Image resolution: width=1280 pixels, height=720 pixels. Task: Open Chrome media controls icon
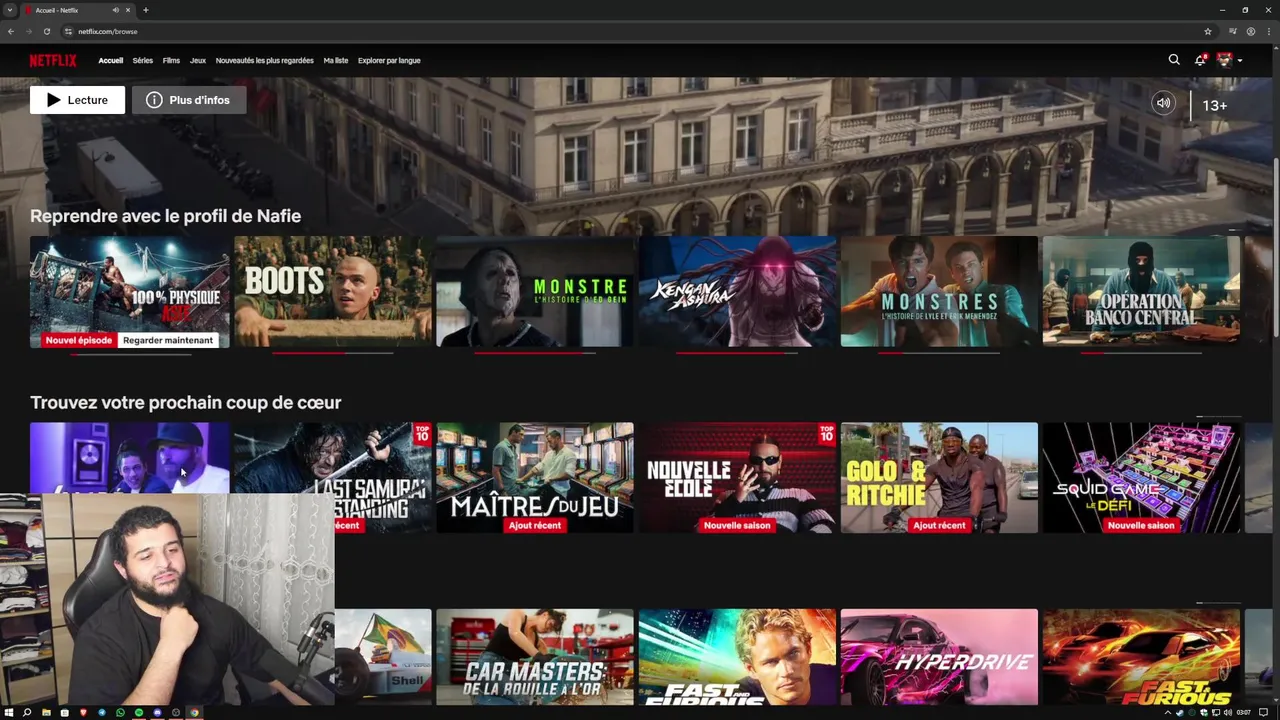[1232, 31]
